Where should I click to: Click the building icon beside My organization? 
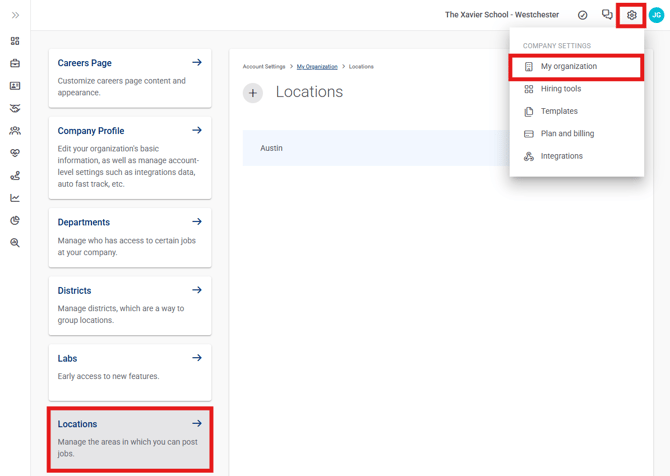point(529,67)
